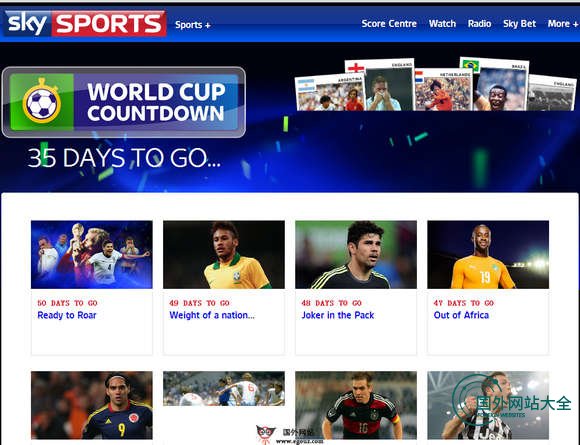
Task: Expand the More + menu
Action: (563, 24)
